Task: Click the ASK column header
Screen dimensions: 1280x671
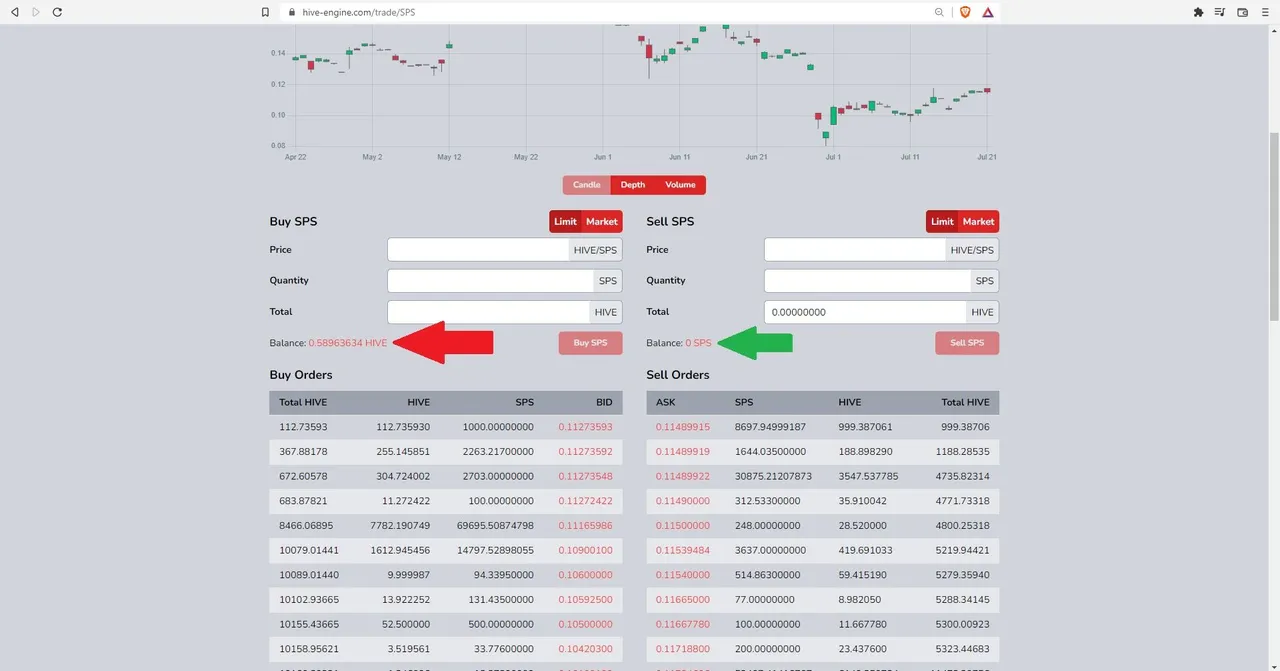Action: 666,402
